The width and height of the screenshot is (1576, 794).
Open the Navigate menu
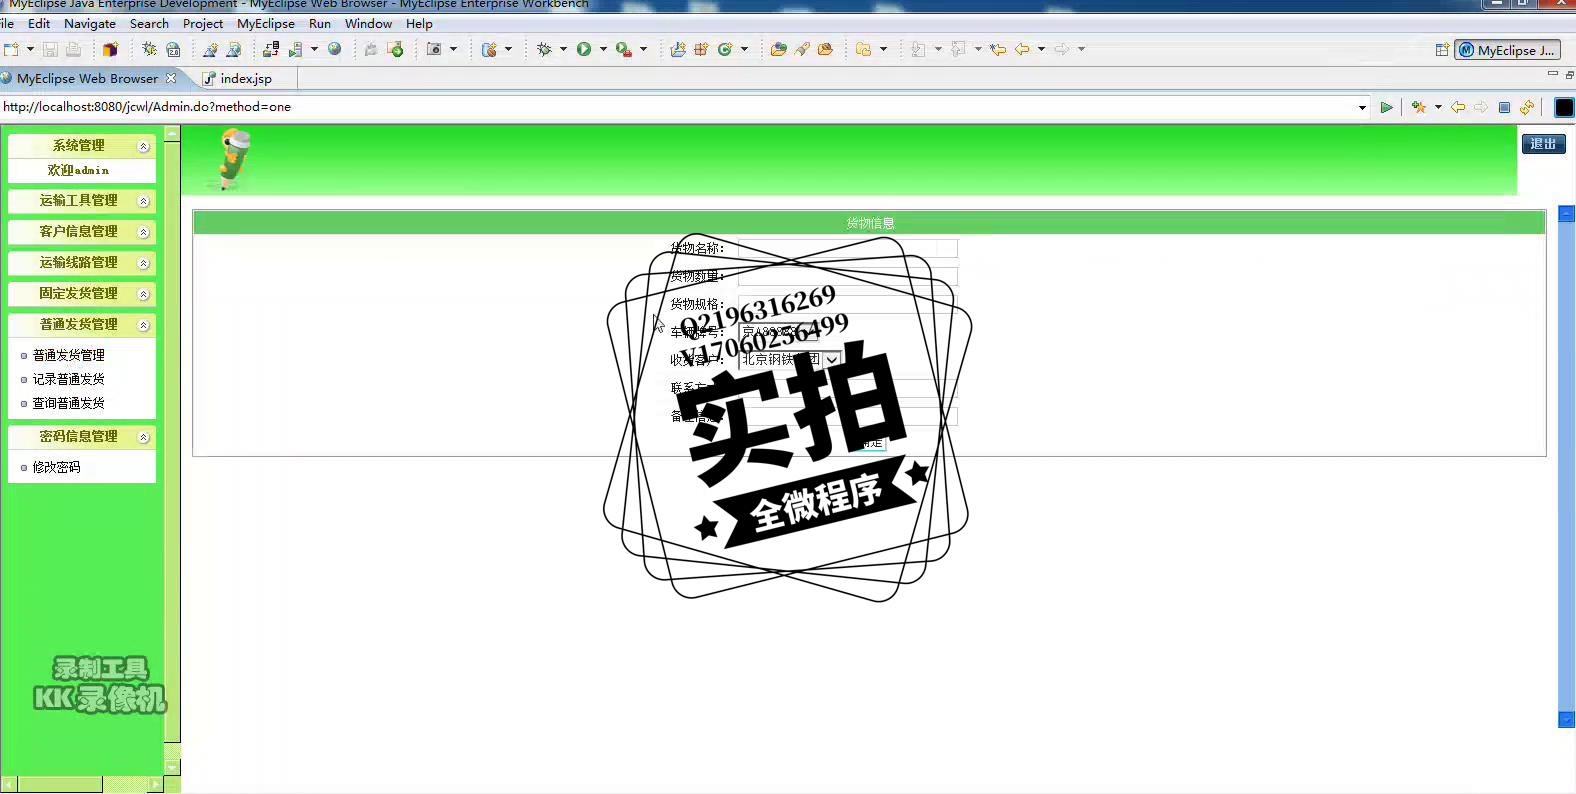point(90,23)
